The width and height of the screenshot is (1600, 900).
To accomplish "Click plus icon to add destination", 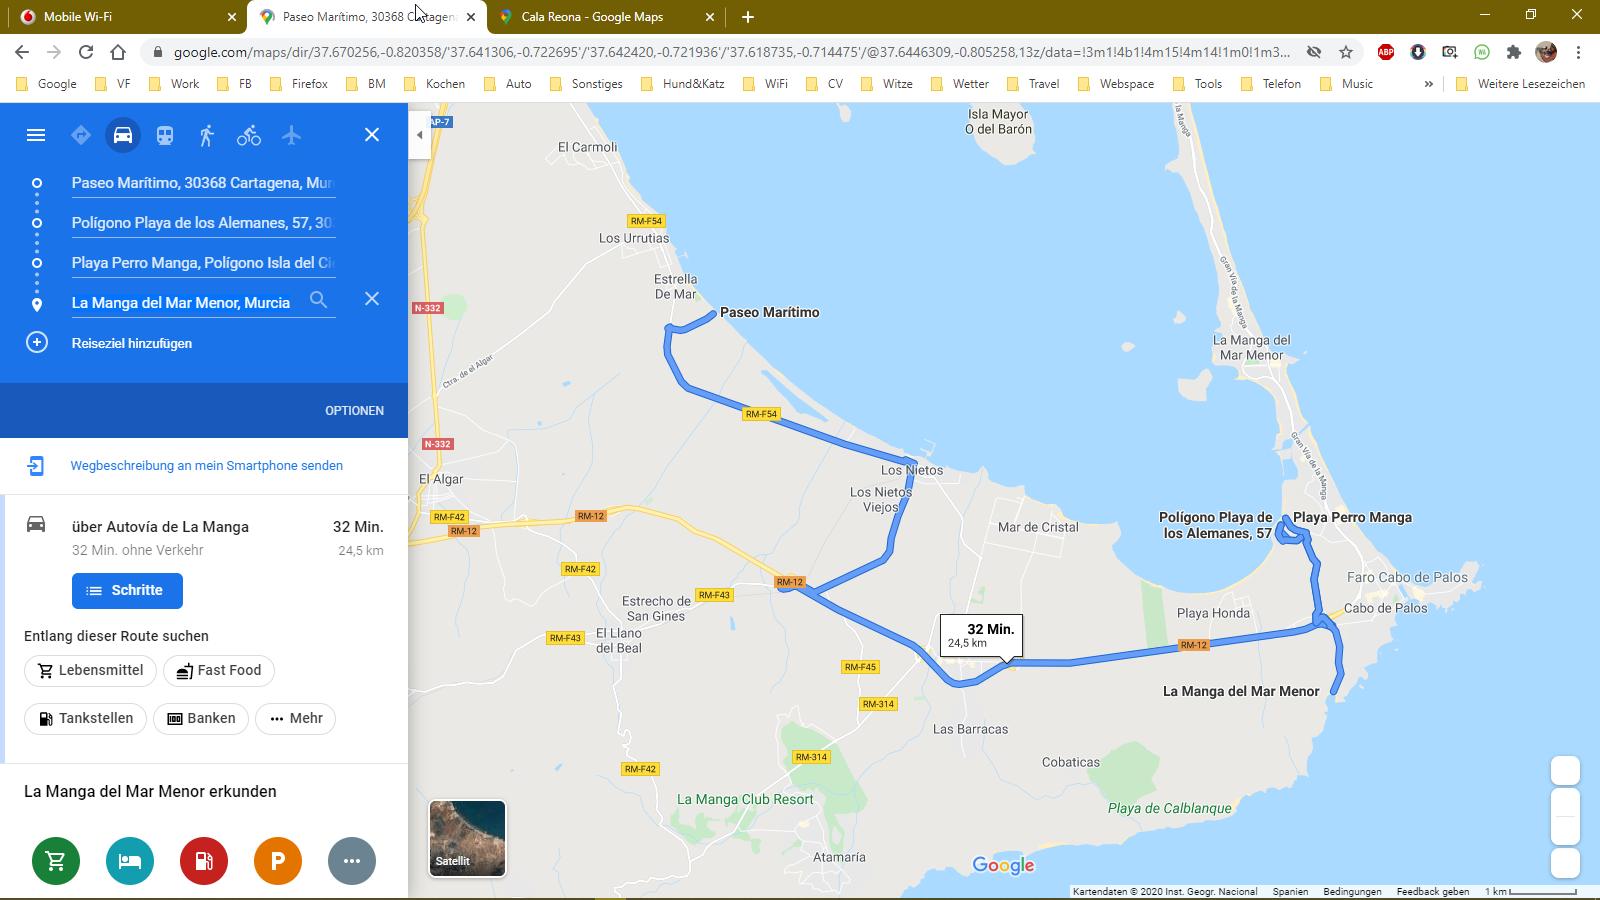I will click(37, 343).
